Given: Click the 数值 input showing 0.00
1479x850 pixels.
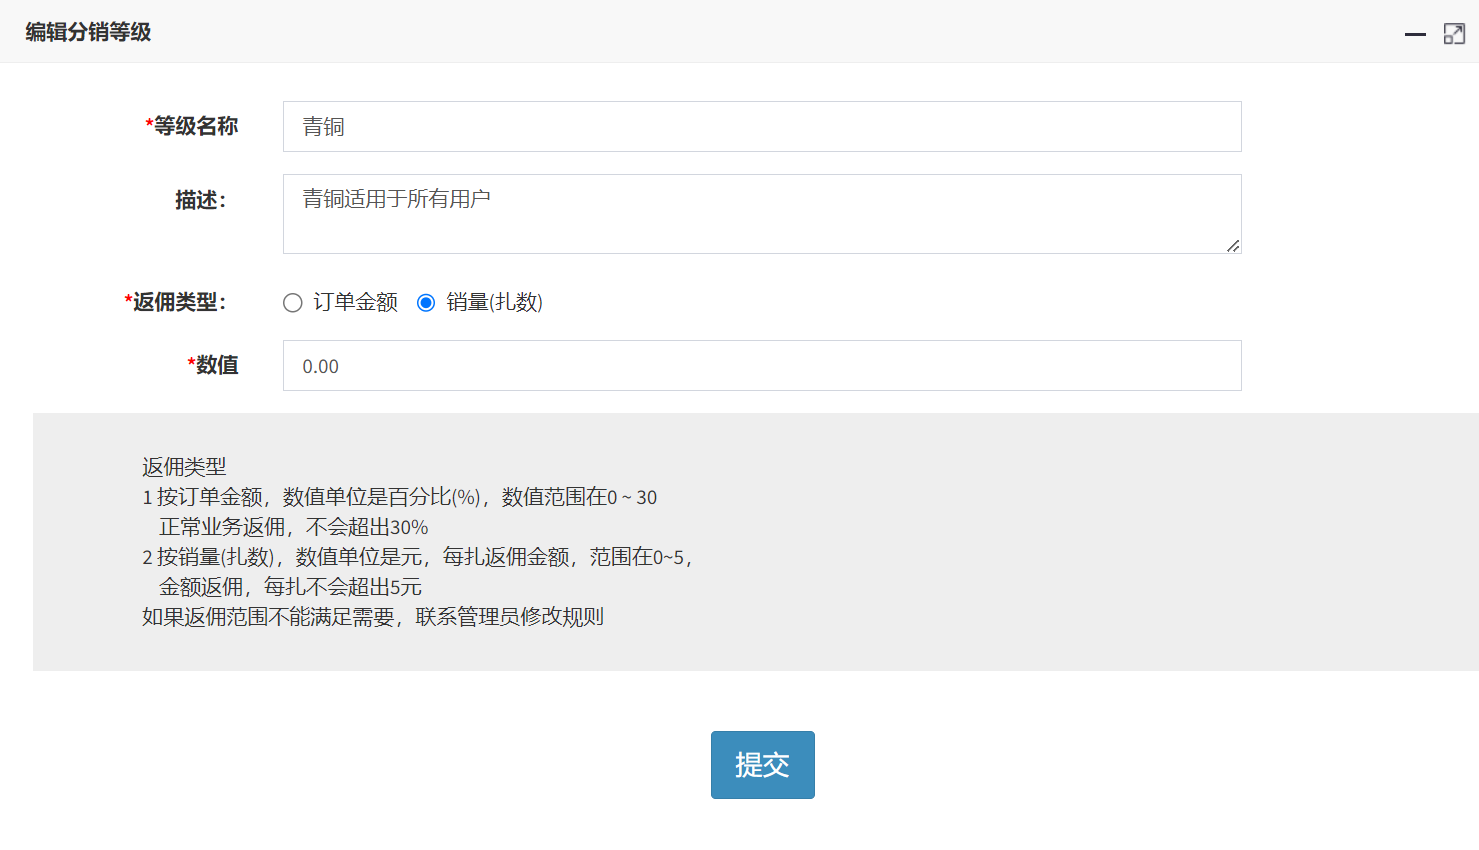Looking at the screenshot, I should [761, 366].
